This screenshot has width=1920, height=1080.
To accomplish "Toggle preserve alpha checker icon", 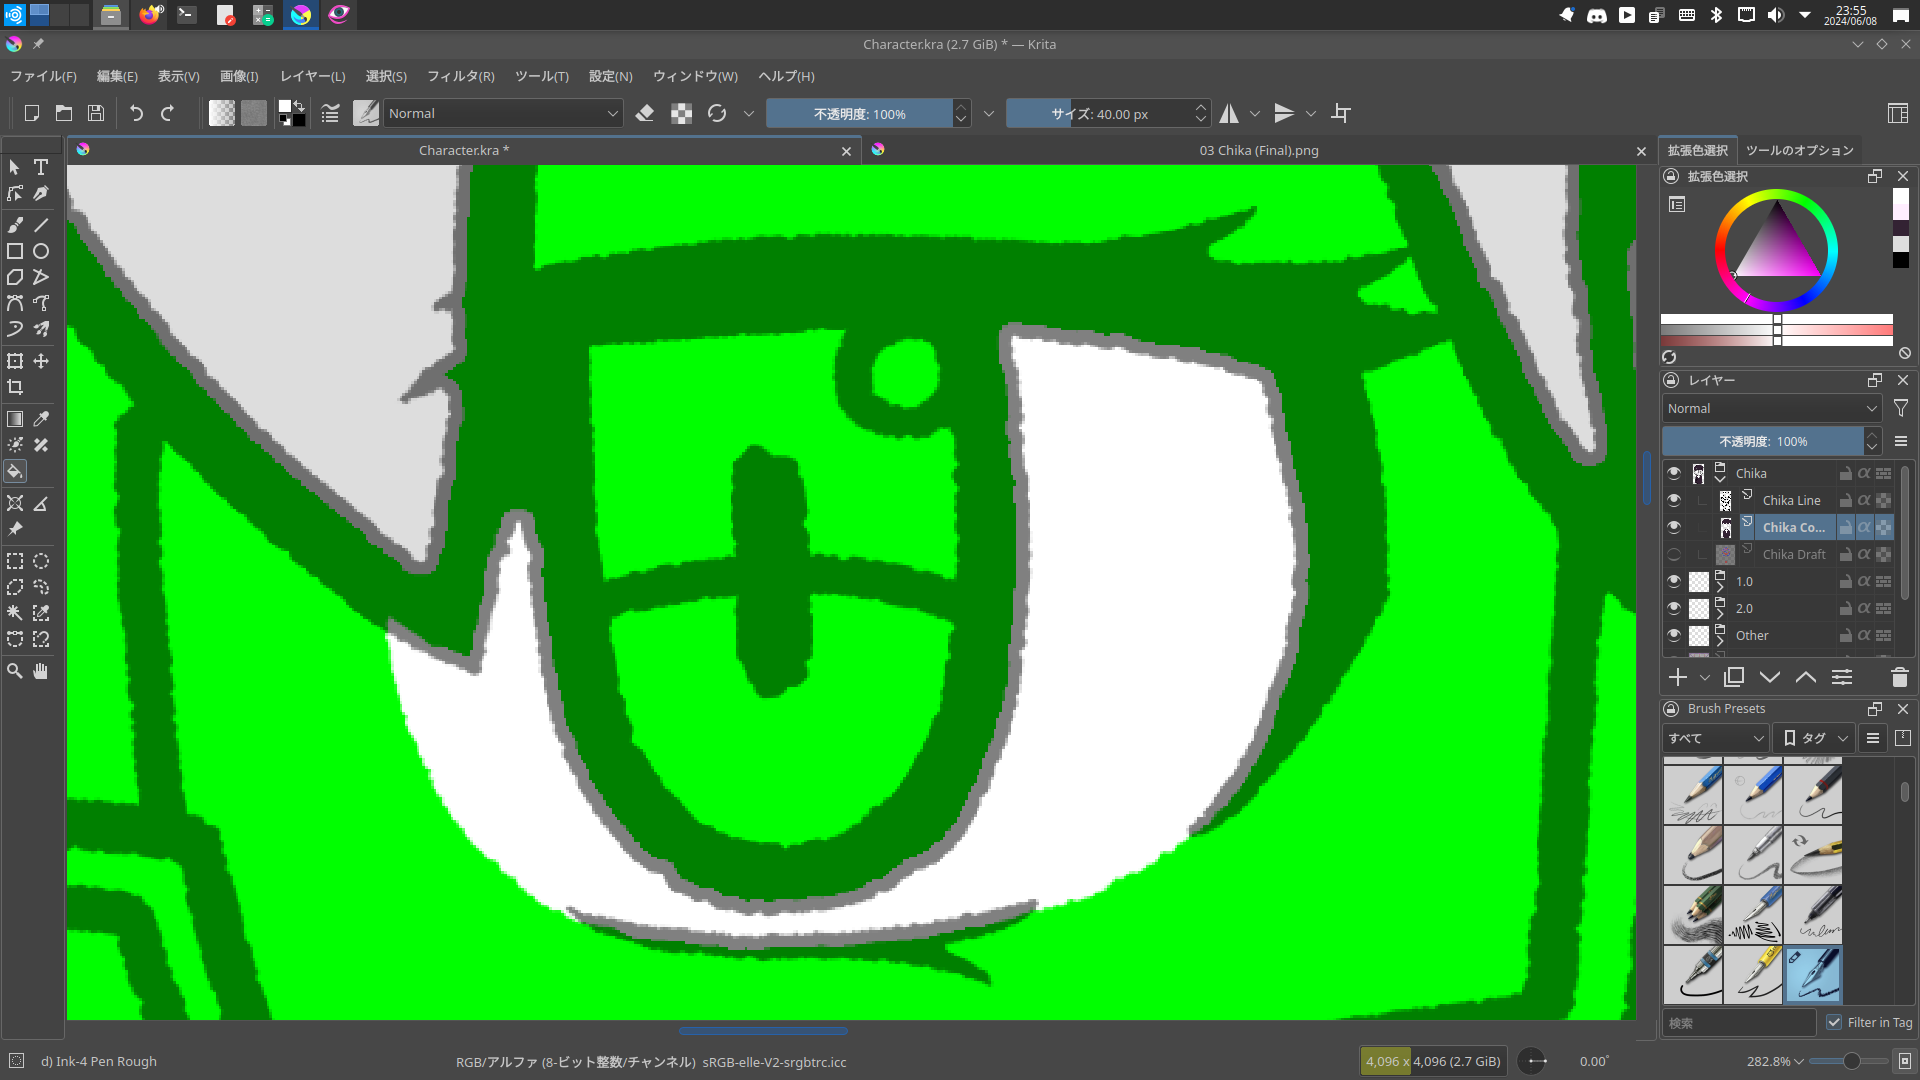I will coord(681,113).
